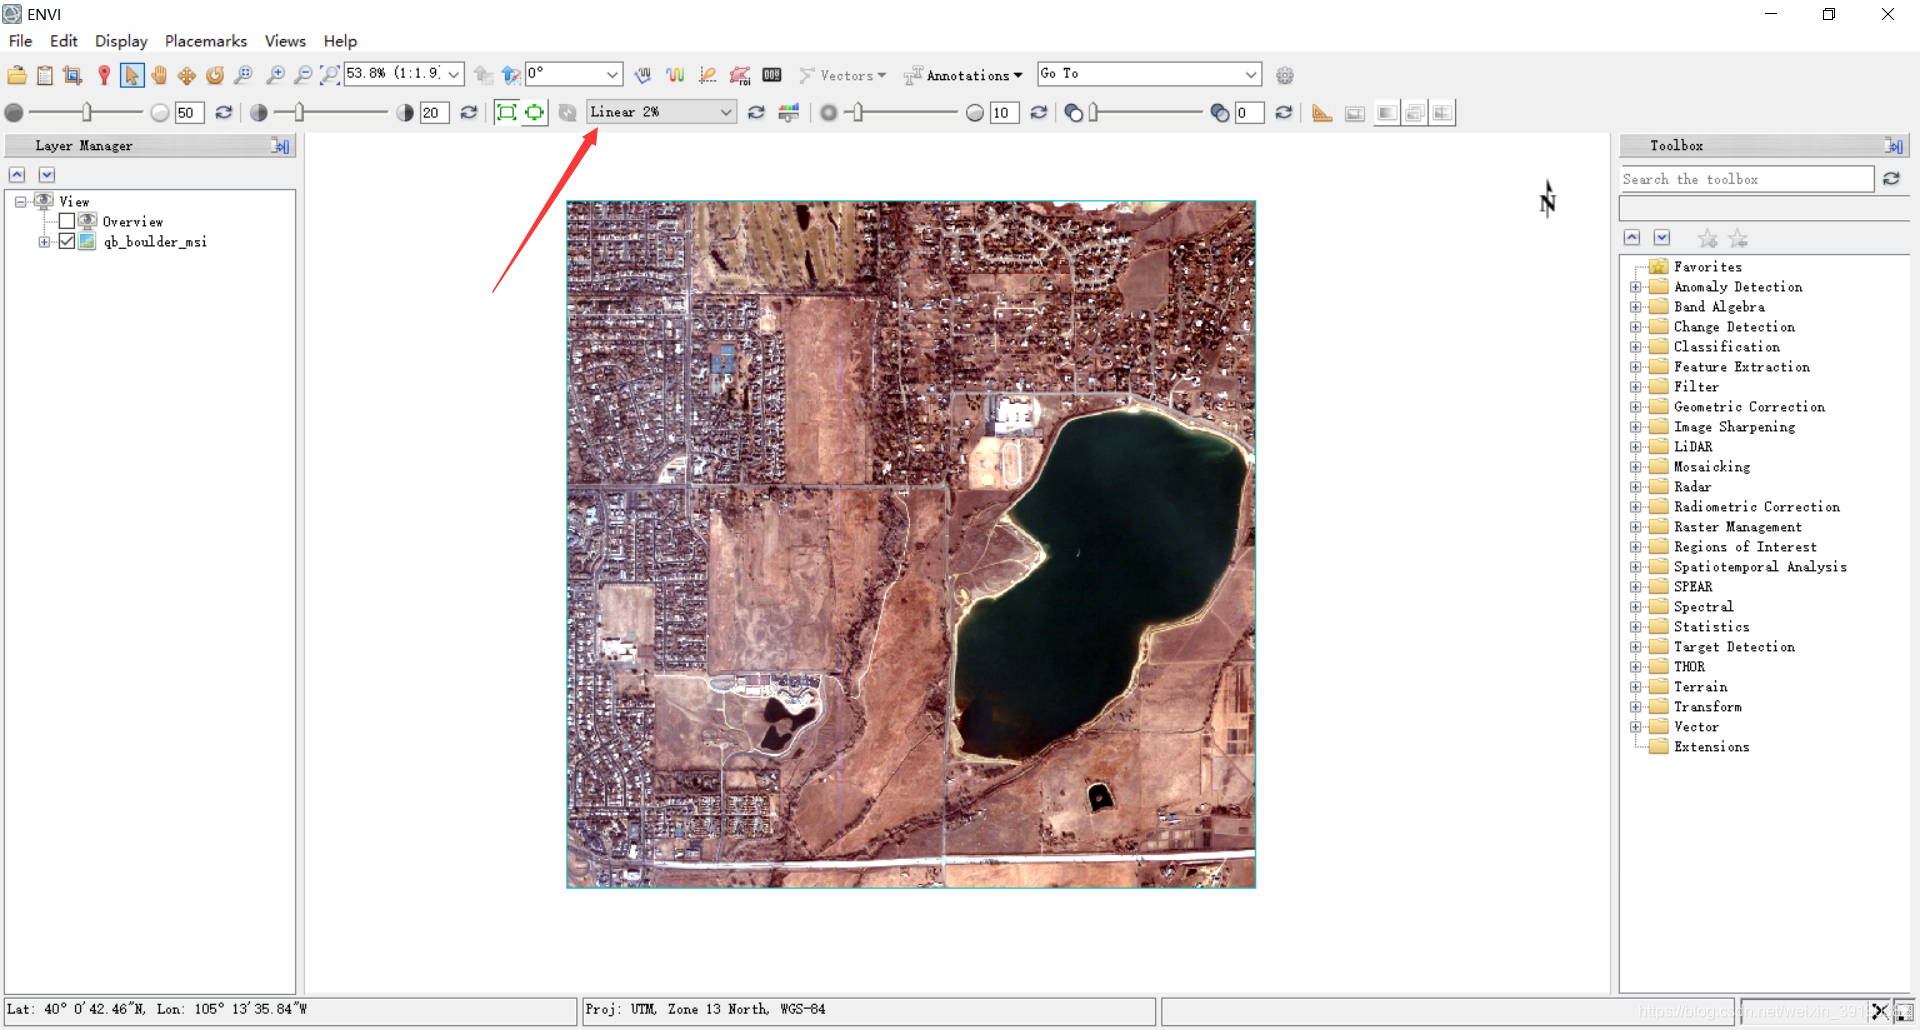
Task: Click the Zoom In magnifier icon
Action: point(275,75)
